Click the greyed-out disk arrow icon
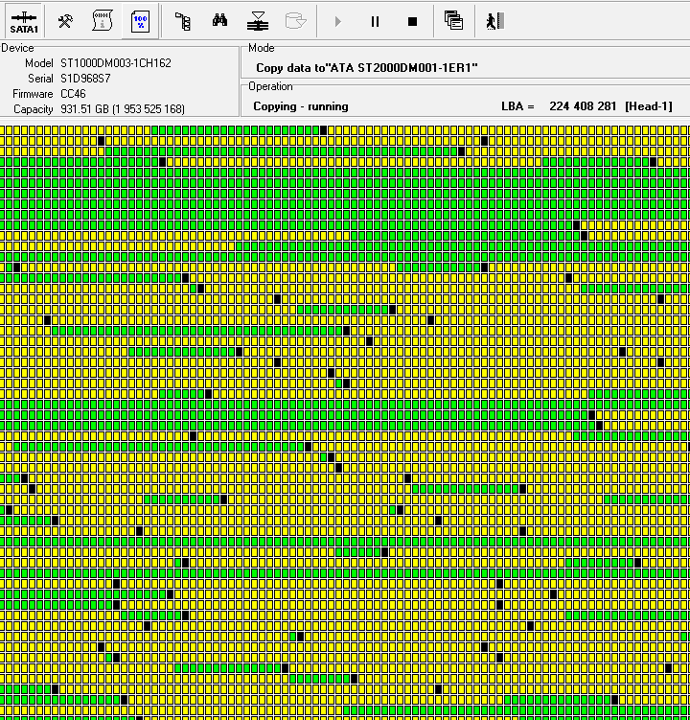The image size is (690, 720). (x=295, y=21)
